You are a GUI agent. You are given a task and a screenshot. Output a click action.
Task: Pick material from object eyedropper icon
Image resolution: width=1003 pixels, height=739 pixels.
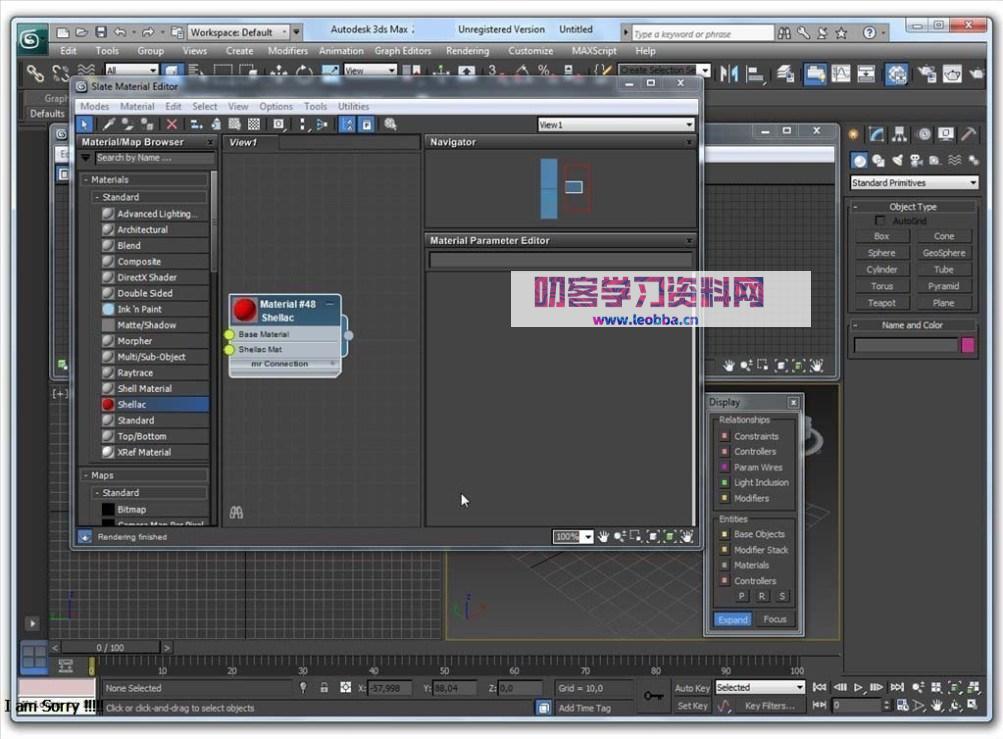pyautogui.click(x=109, y=124)
